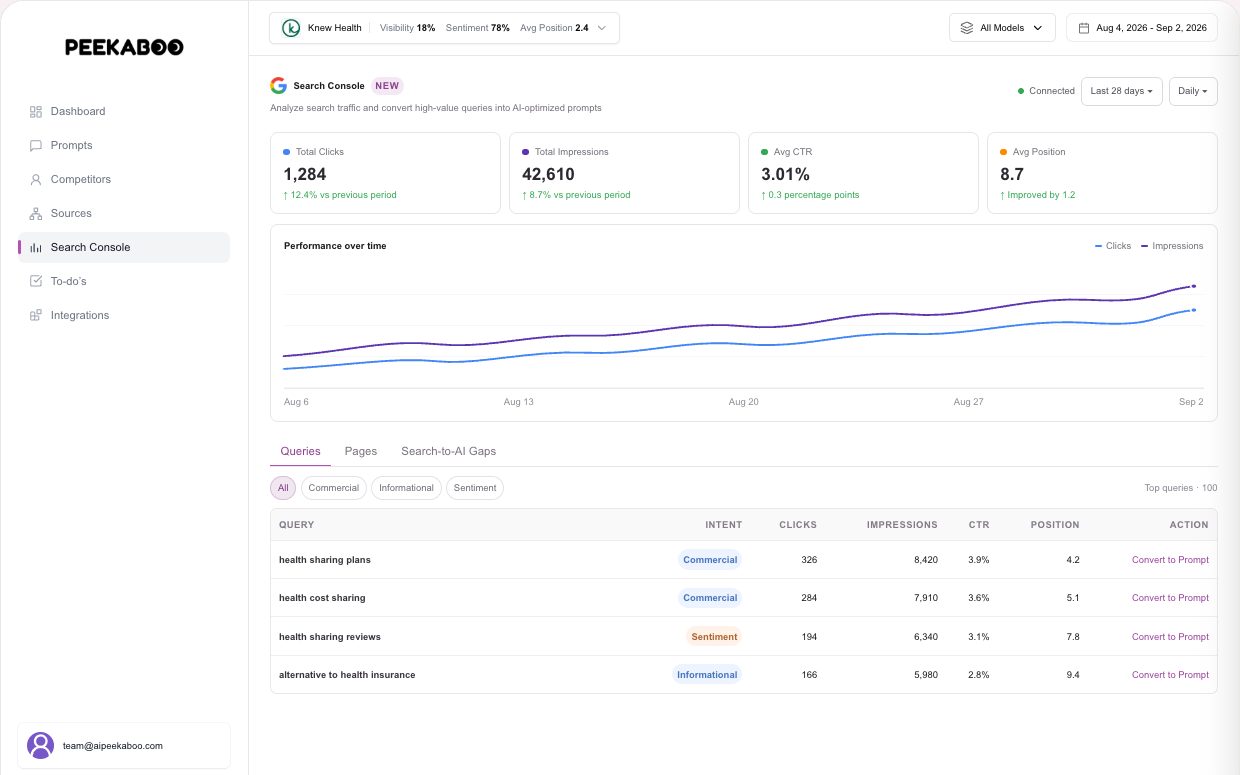Click the Informational tag on alternative insurance row

(x=707, y=675)
